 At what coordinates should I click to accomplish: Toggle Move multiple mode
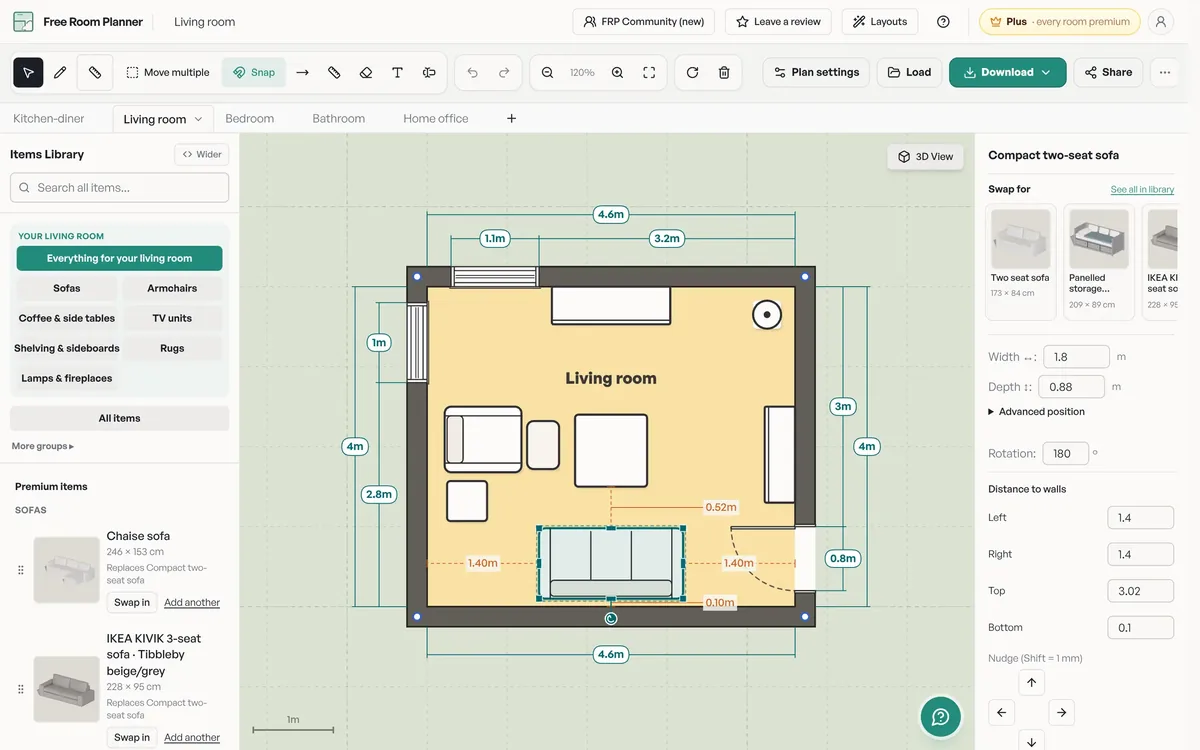168,72
